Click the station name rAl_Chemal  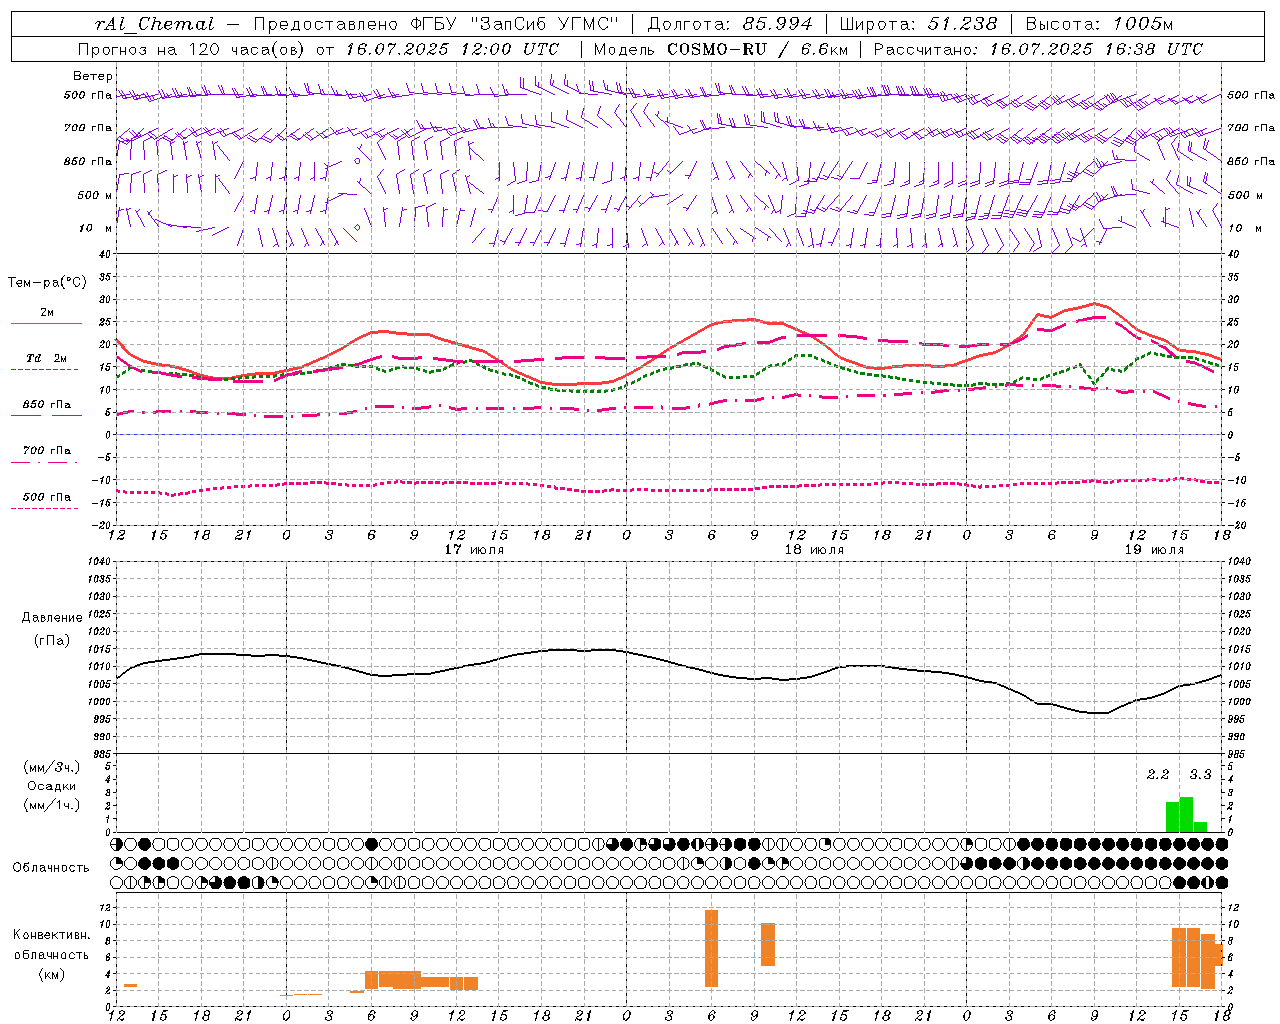(x=155, y=24)
